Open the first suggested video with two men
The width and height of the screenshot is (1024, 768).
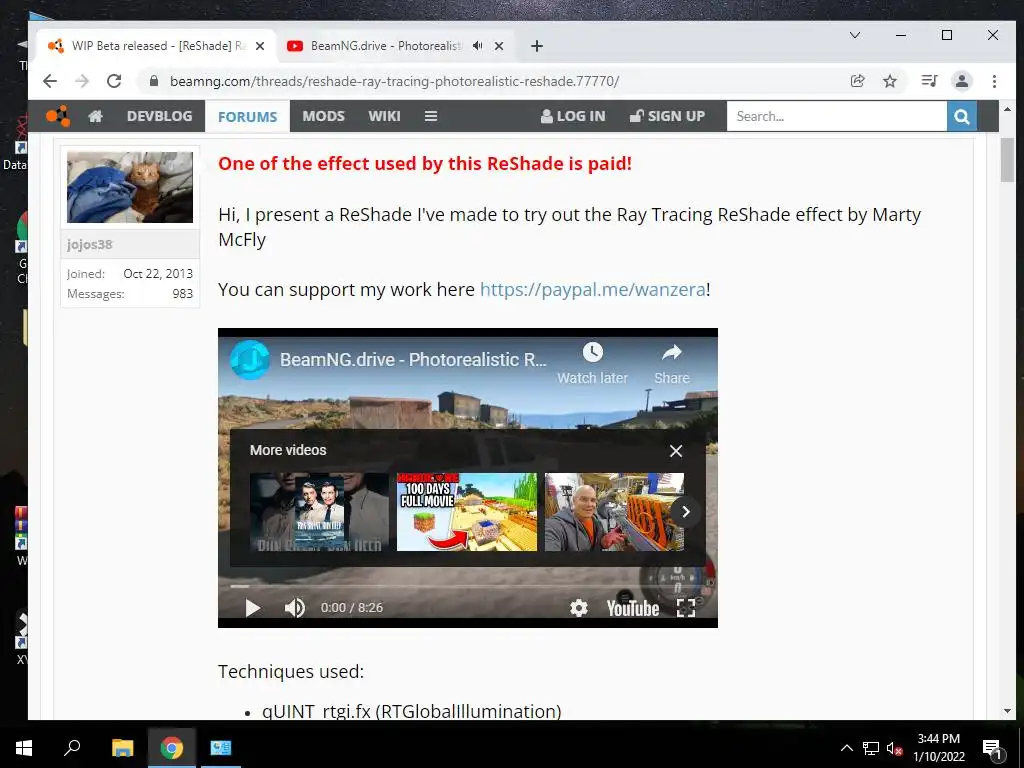(x=319, y=512)
